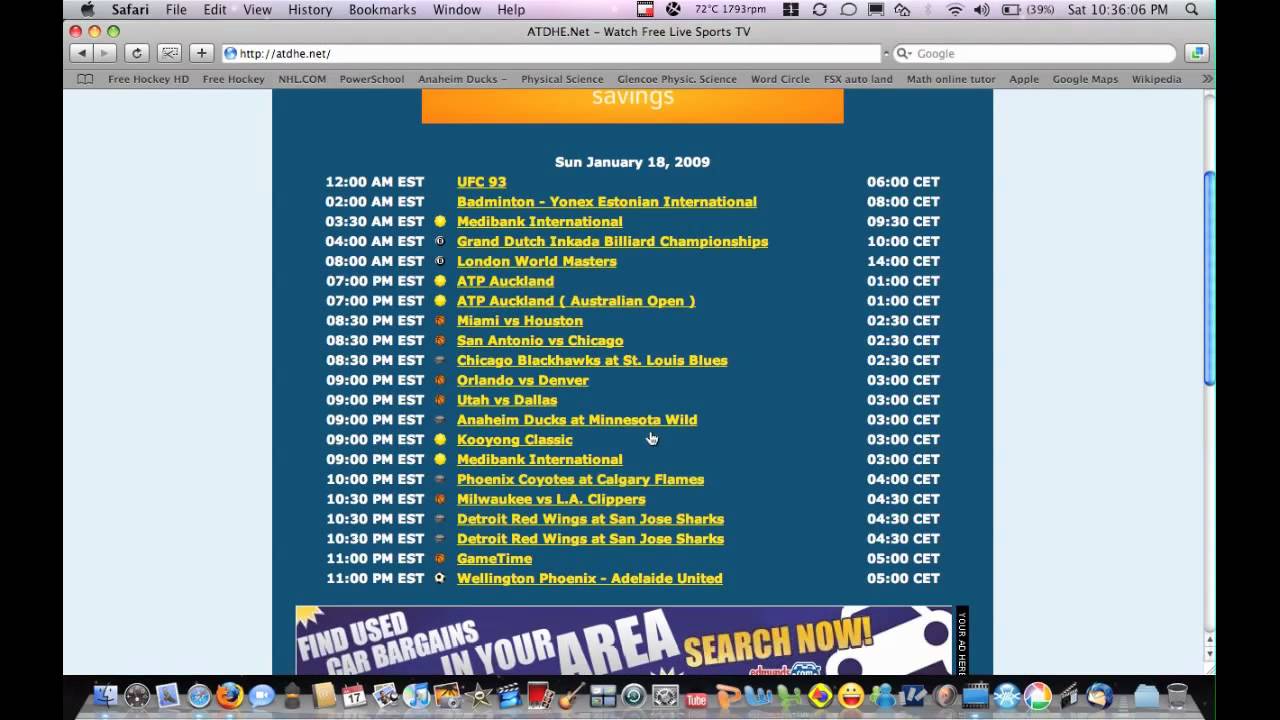Open Finder from the Dock
This screenshot has width=1280, height=720.
pyautogui.click(x=105, y=695)
